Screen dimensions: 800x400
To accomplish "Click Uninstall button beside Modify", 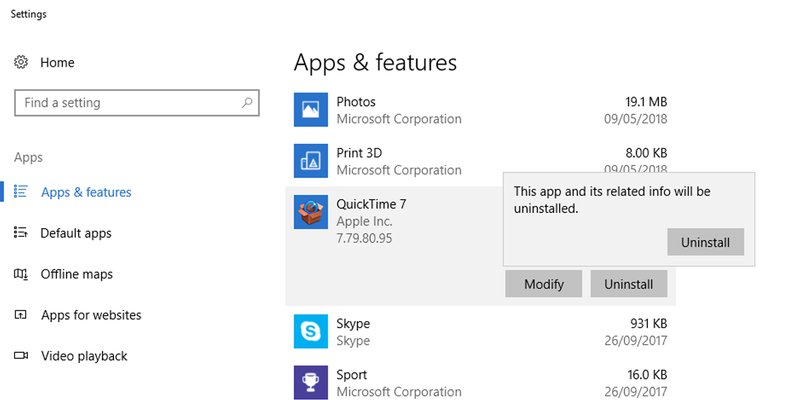I will 629,284.
